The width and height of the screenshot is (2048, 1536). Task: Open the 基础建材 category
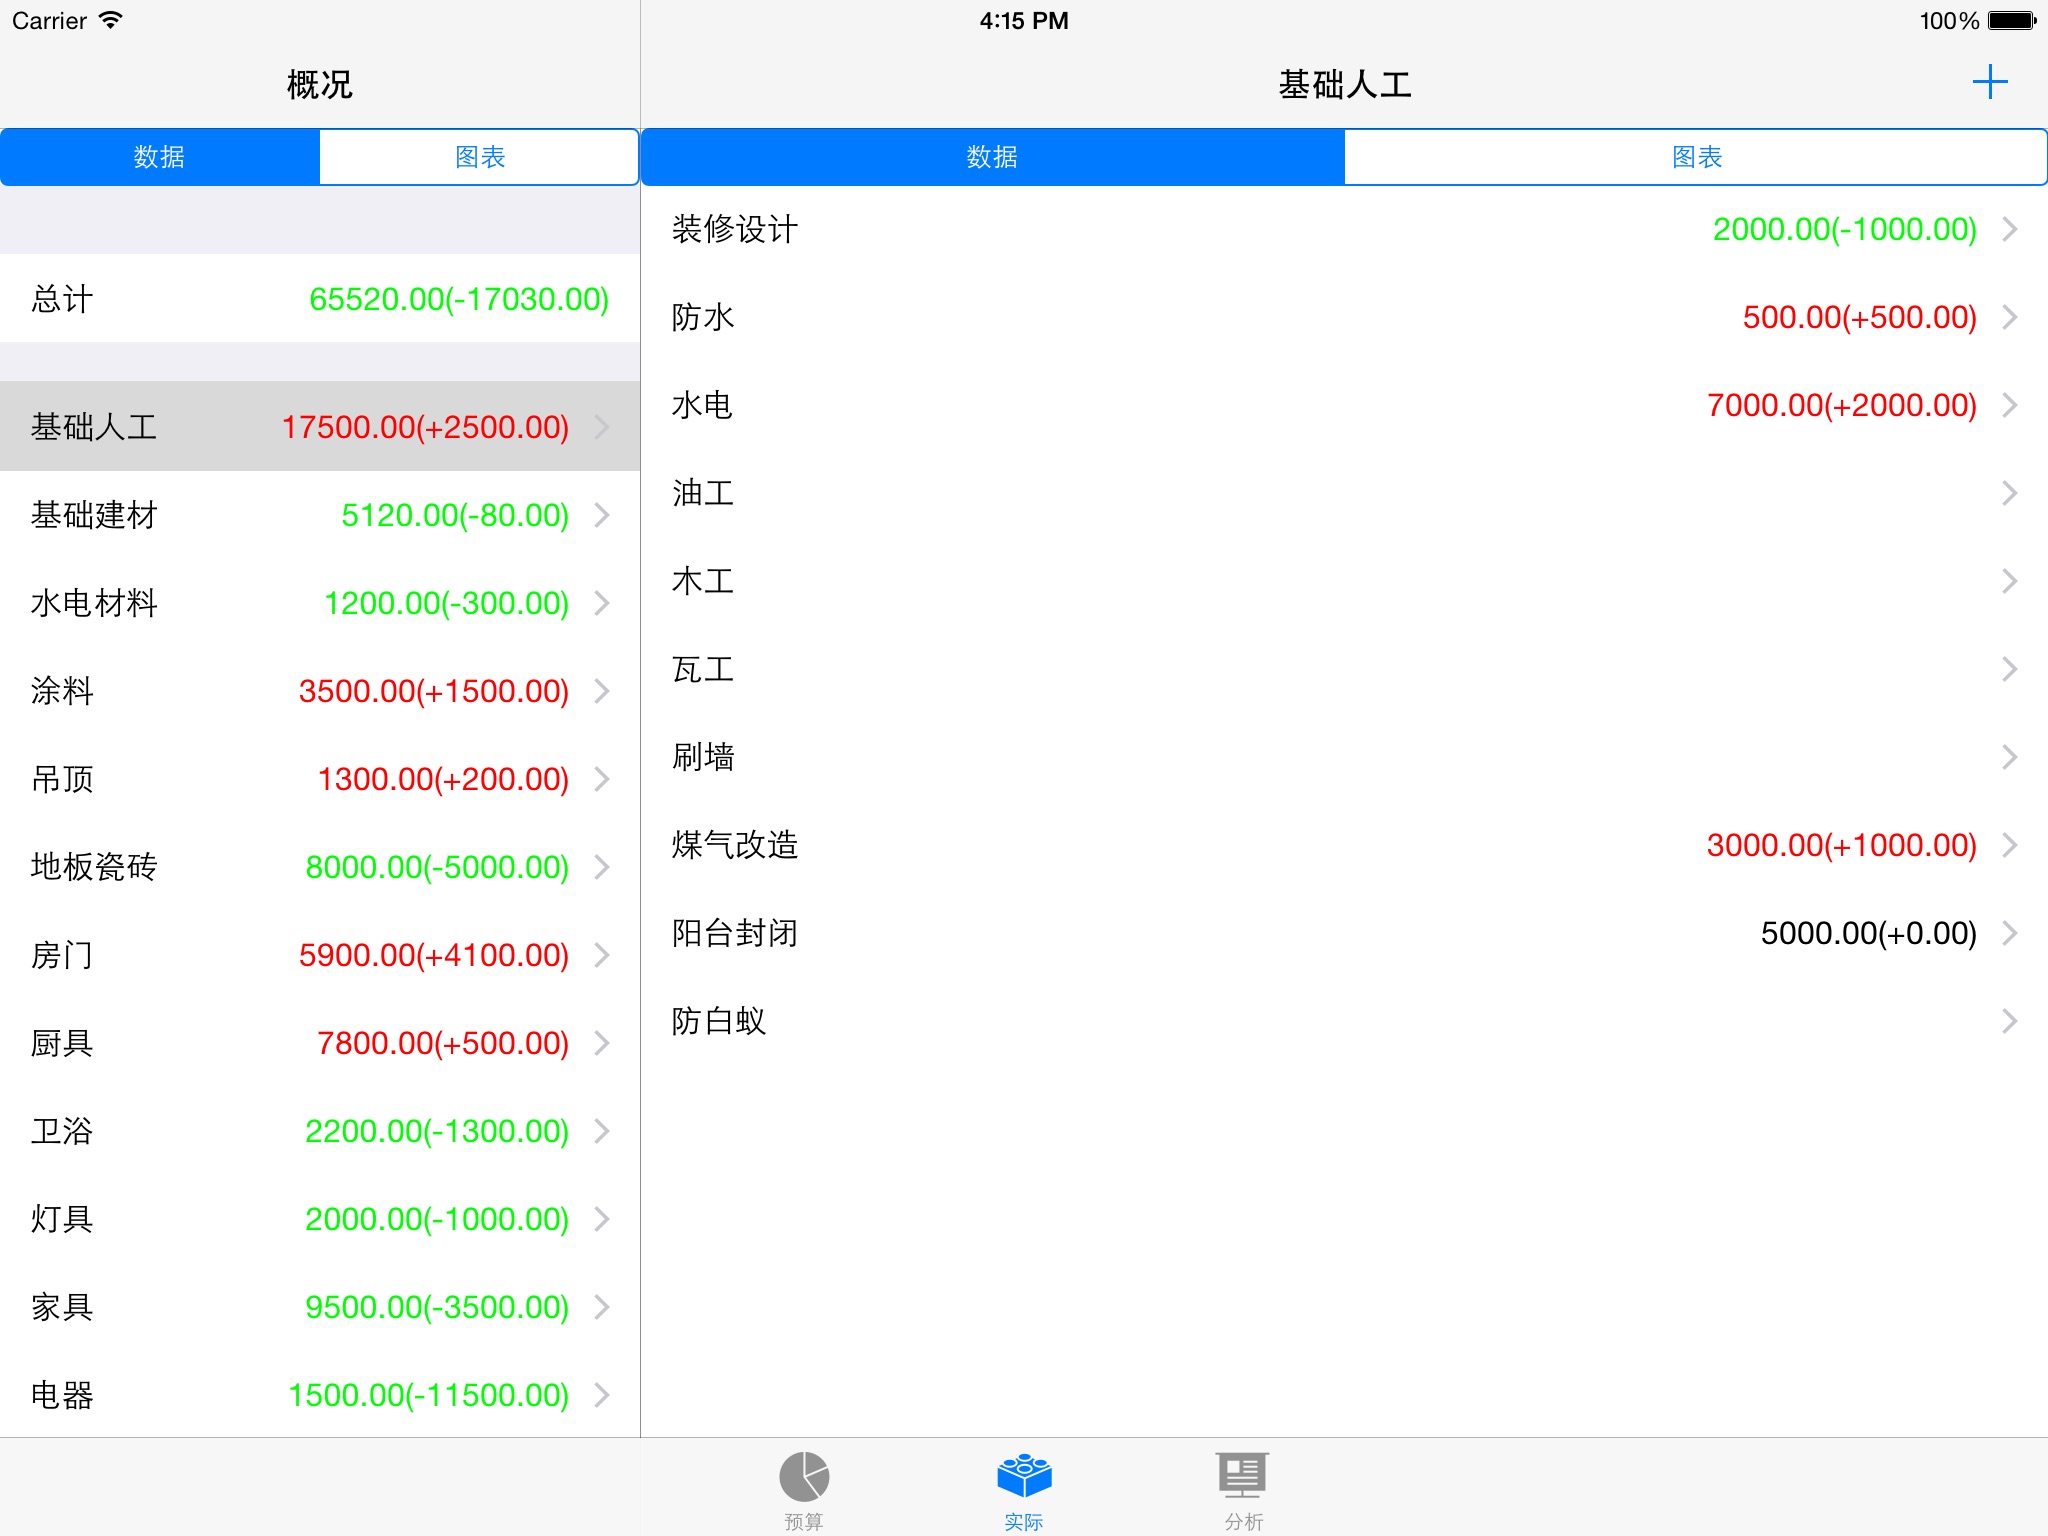(320, 515)
